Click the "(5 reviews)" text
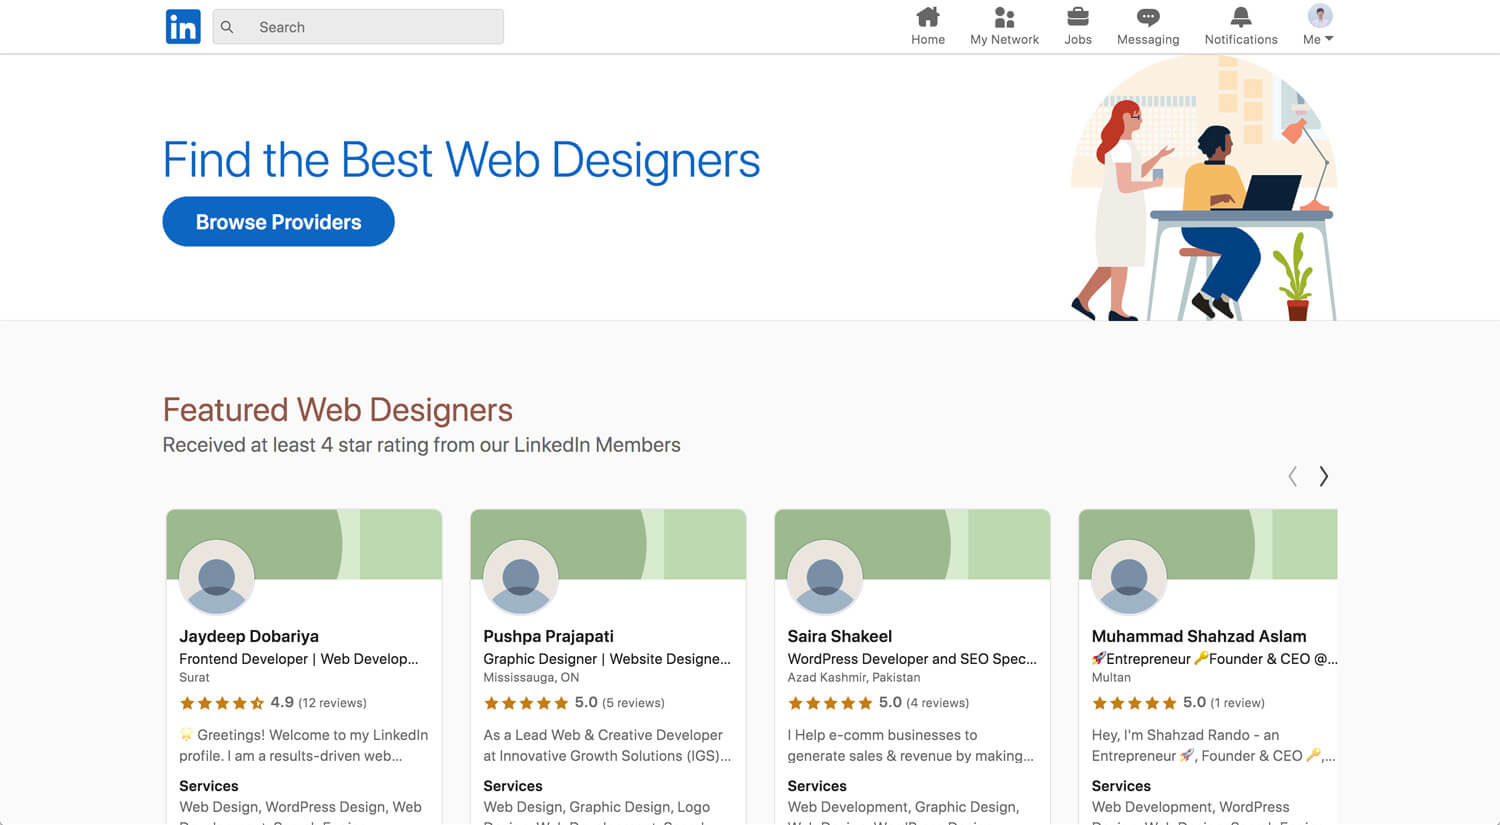This screenshot has width=1500, height=825. [633, 703]
